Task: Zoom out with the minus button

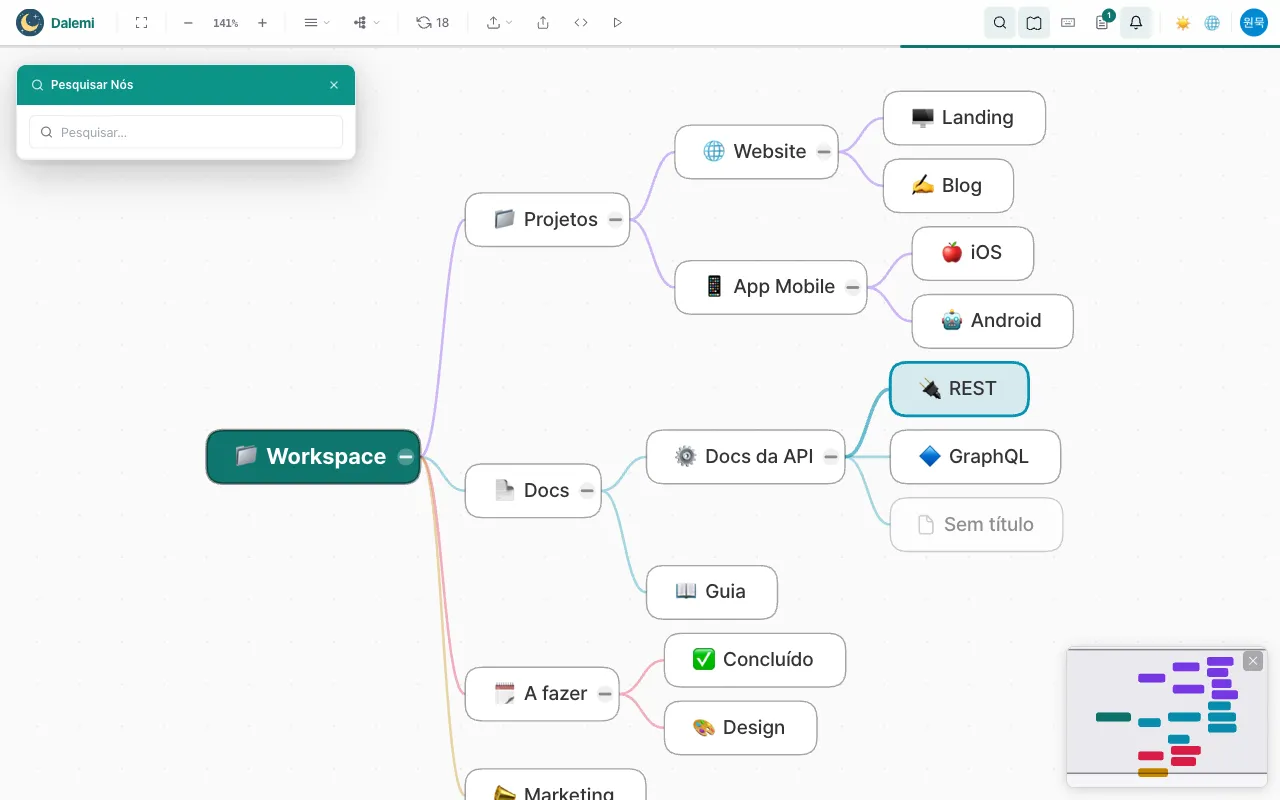Action: tap(188, 22)
